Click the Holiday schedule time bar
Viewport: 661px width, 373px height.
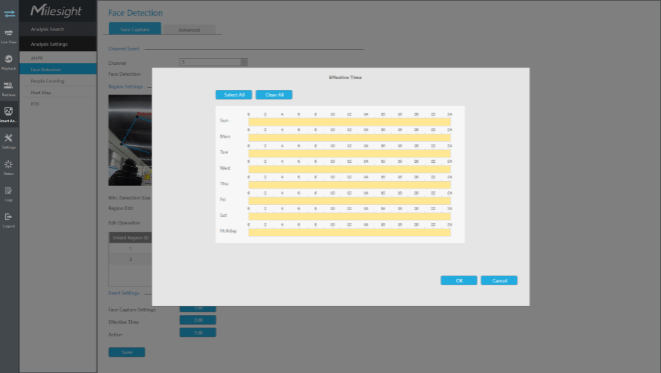coord(349,232)
